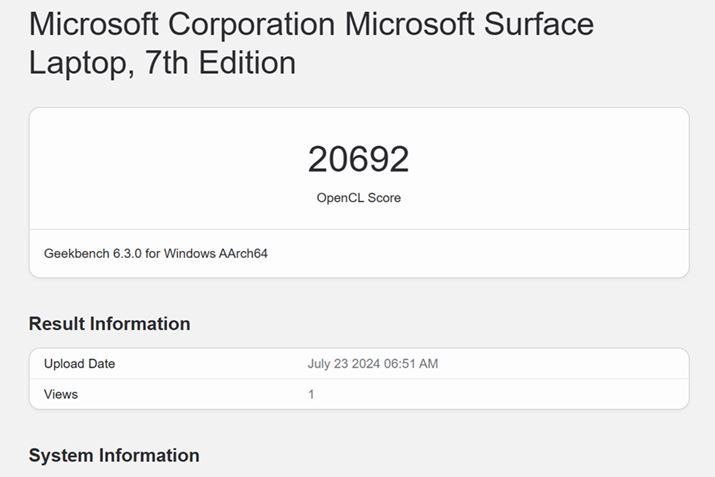This screenshot has width=715, height=477.
Task: Click the "July 23 2024" date value
Action: coord(346,364)
